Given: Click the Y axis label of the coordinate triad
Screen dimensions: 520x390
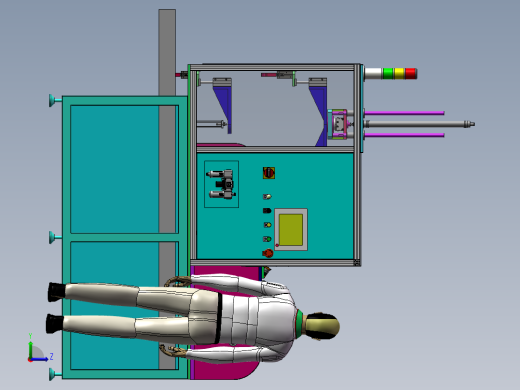Looking at the screenshot, I should [x=30, y=336].
